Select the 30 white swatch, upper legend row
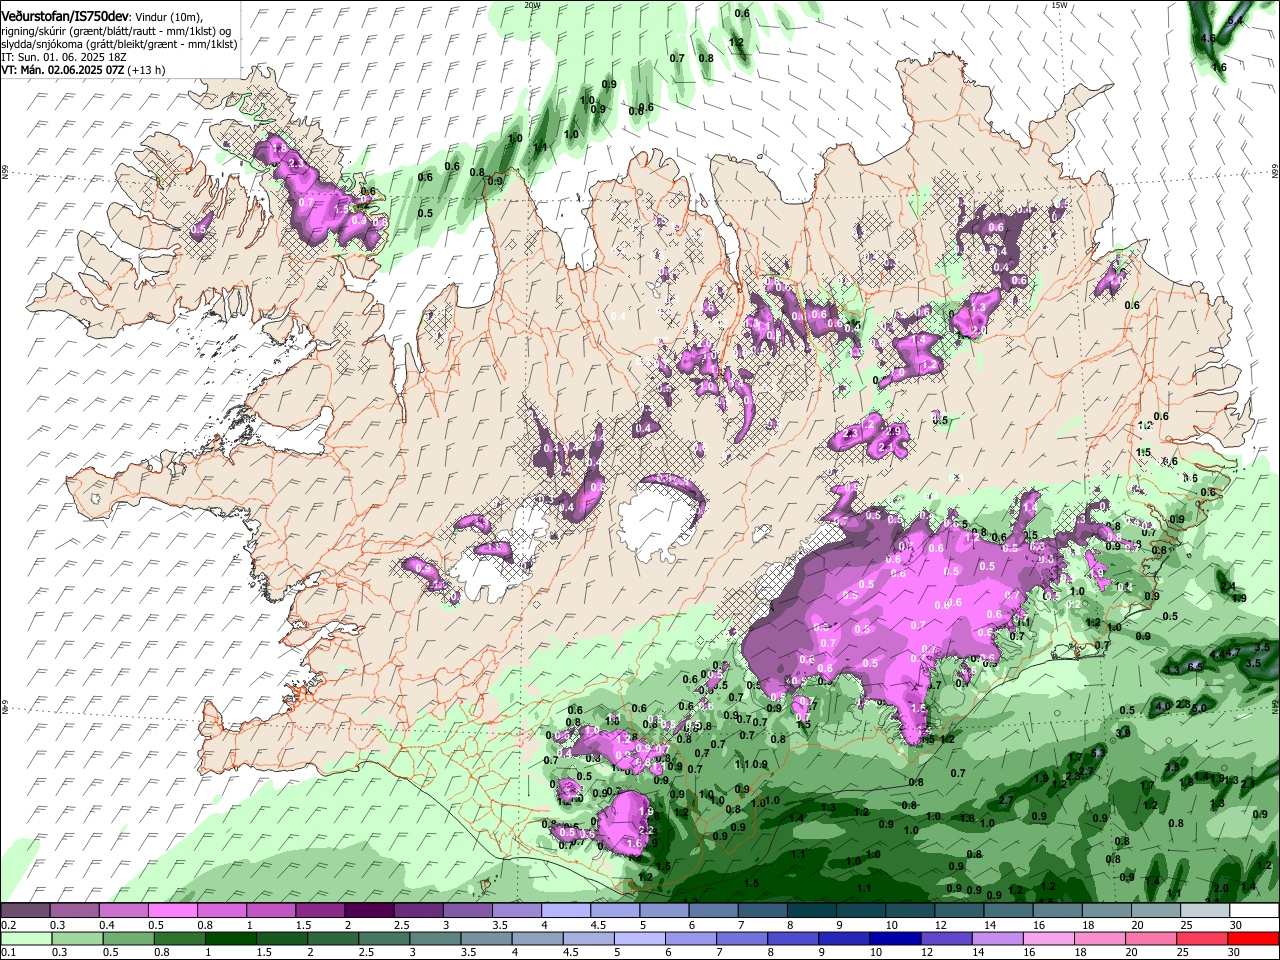The height and width of the screenshot is (960, 1280). click(x=1254, y=910)
